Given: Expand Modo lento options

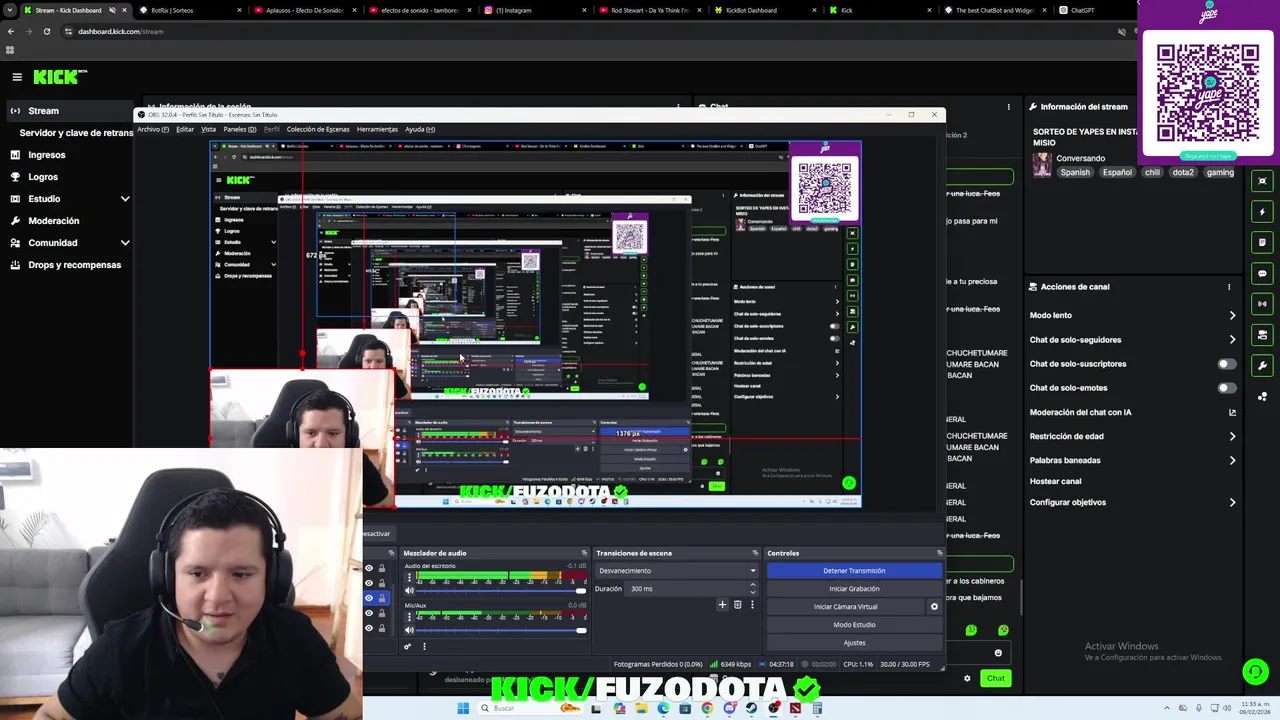Looking at the screenshot, I should coord(1232,315).
